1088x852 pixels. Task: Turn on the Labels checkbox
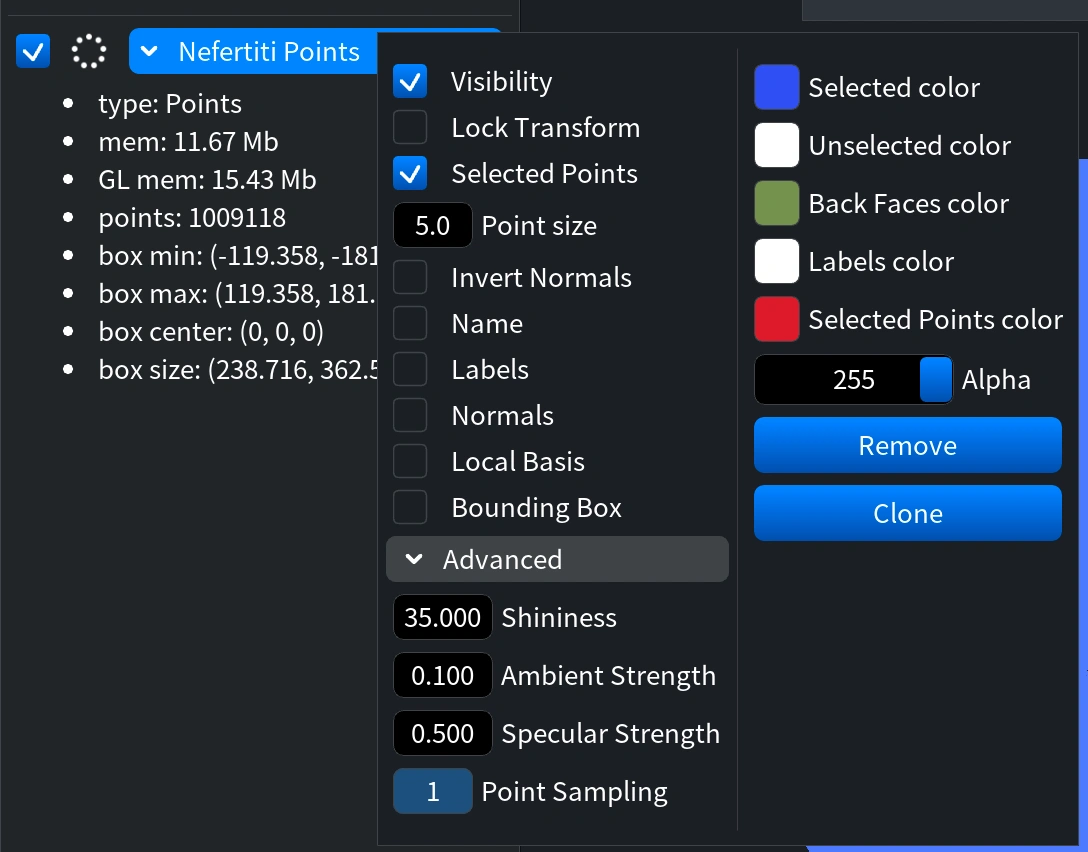[410, 370]
